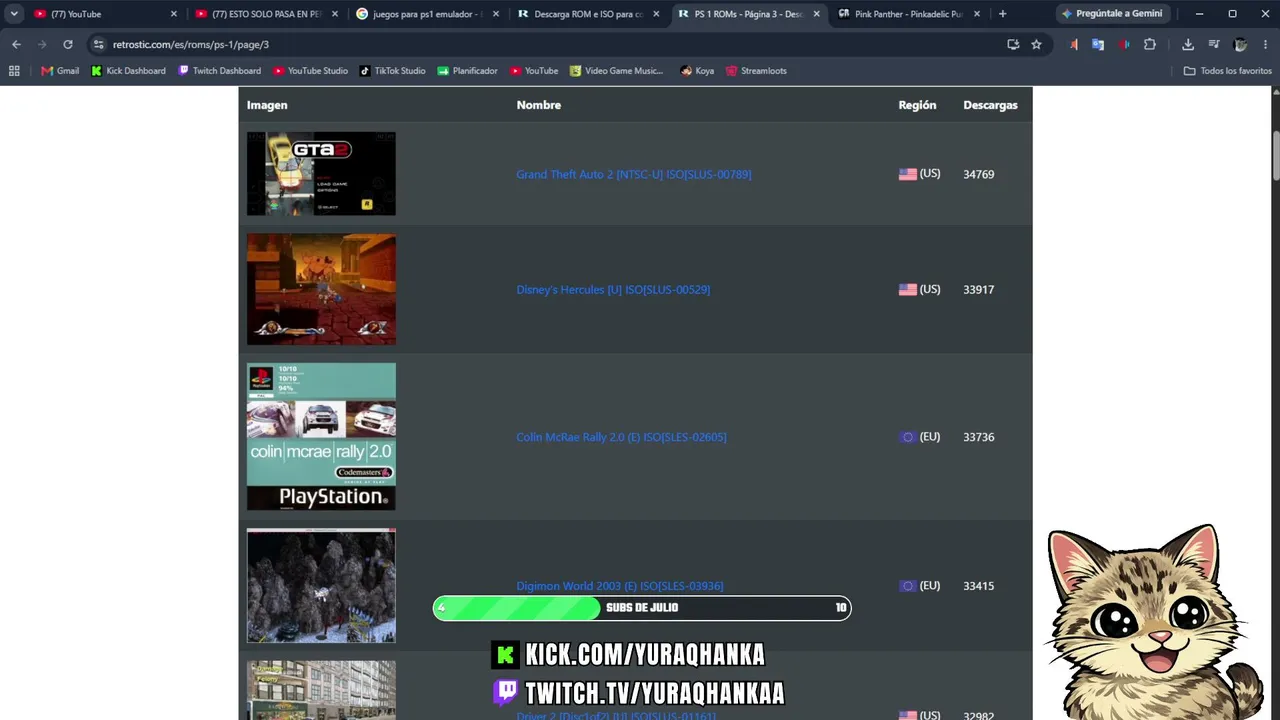
Task: Click the 'Descargas' column header
Action: point(990,105)
